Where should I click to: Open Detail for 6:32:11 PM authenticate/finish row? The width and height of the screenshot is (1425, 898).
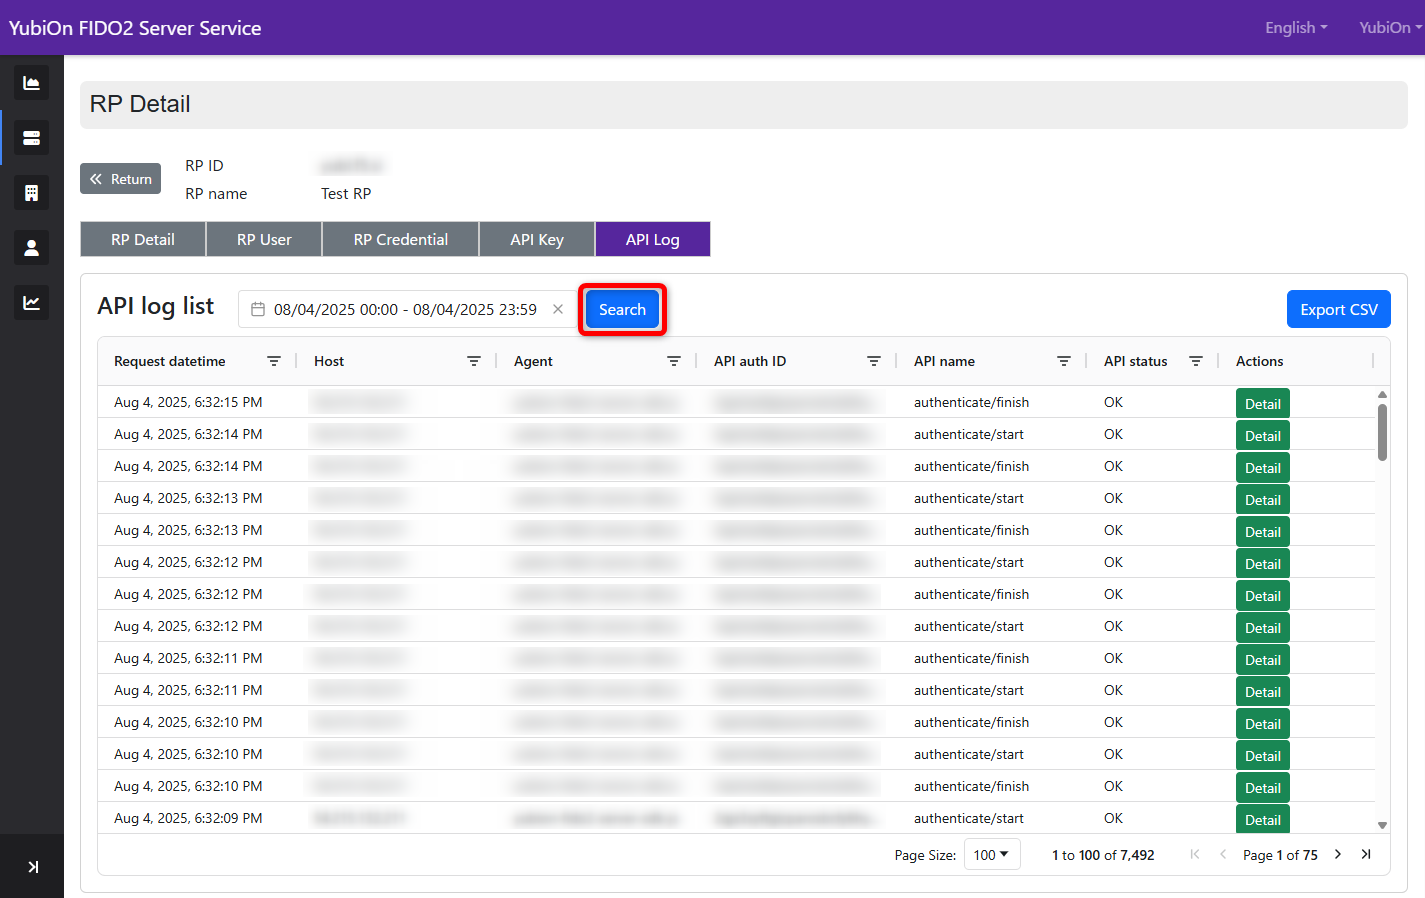(x=1263, y=659)
